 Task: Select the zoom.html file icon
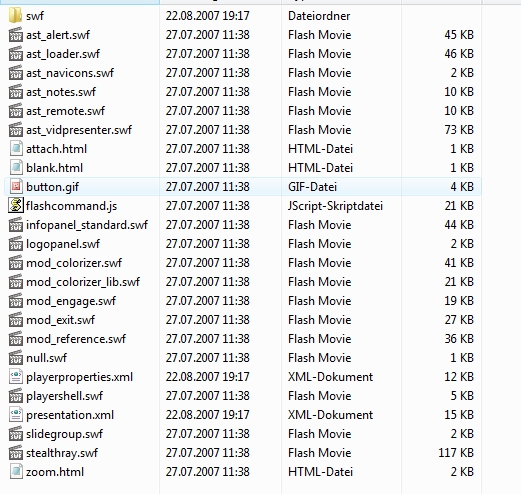[x=16, y=472]
